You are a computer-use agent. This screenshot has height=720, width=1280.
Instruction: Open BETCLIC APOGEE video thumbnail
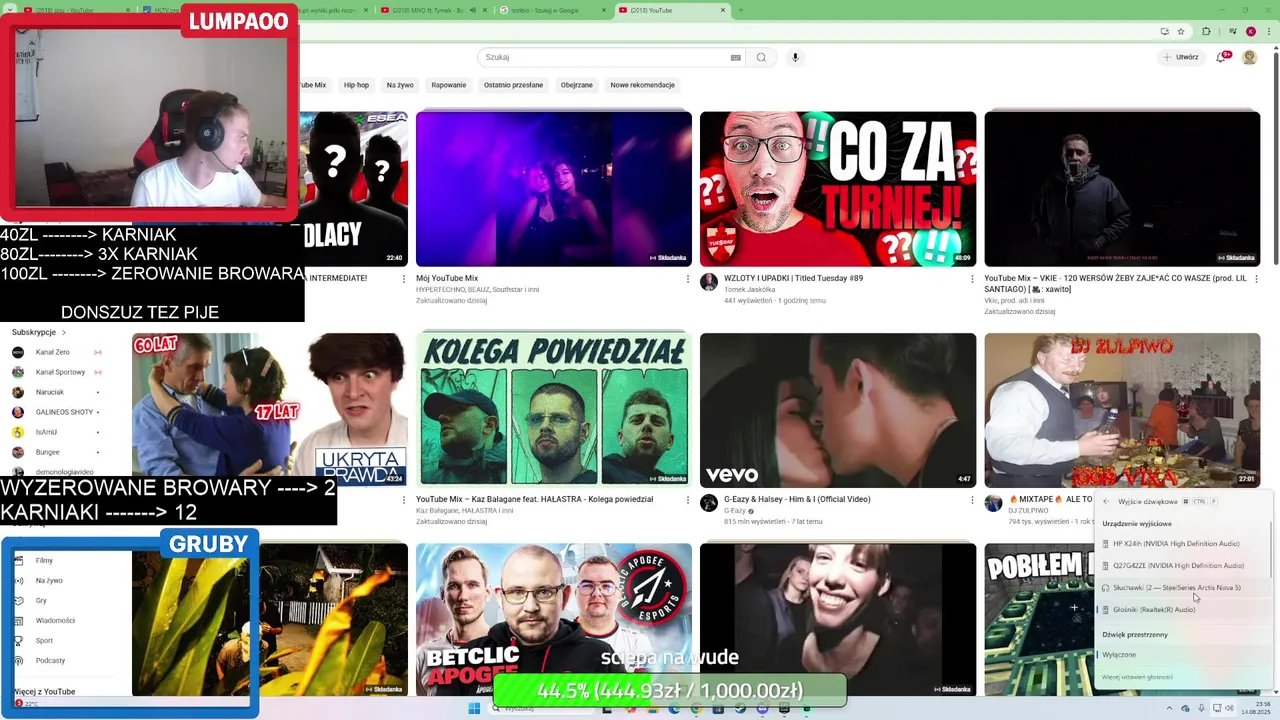554,620
